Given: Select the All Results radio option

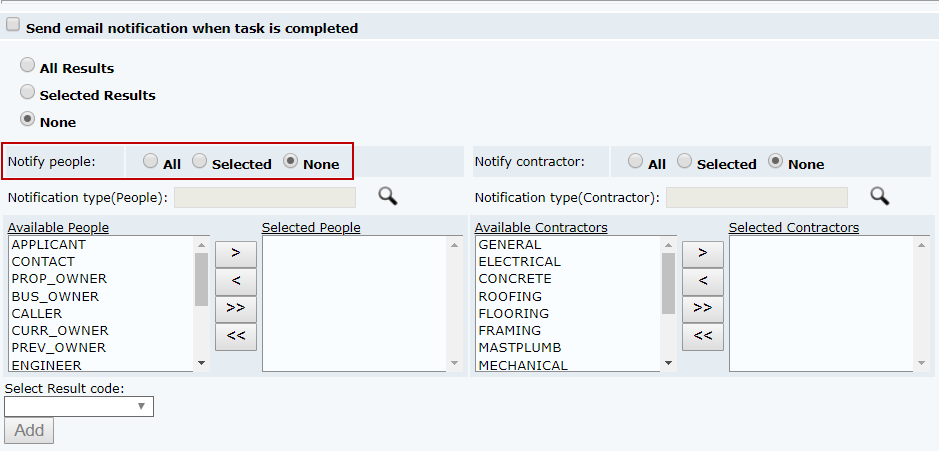Looking at the screenshot, I should [28, 66].
